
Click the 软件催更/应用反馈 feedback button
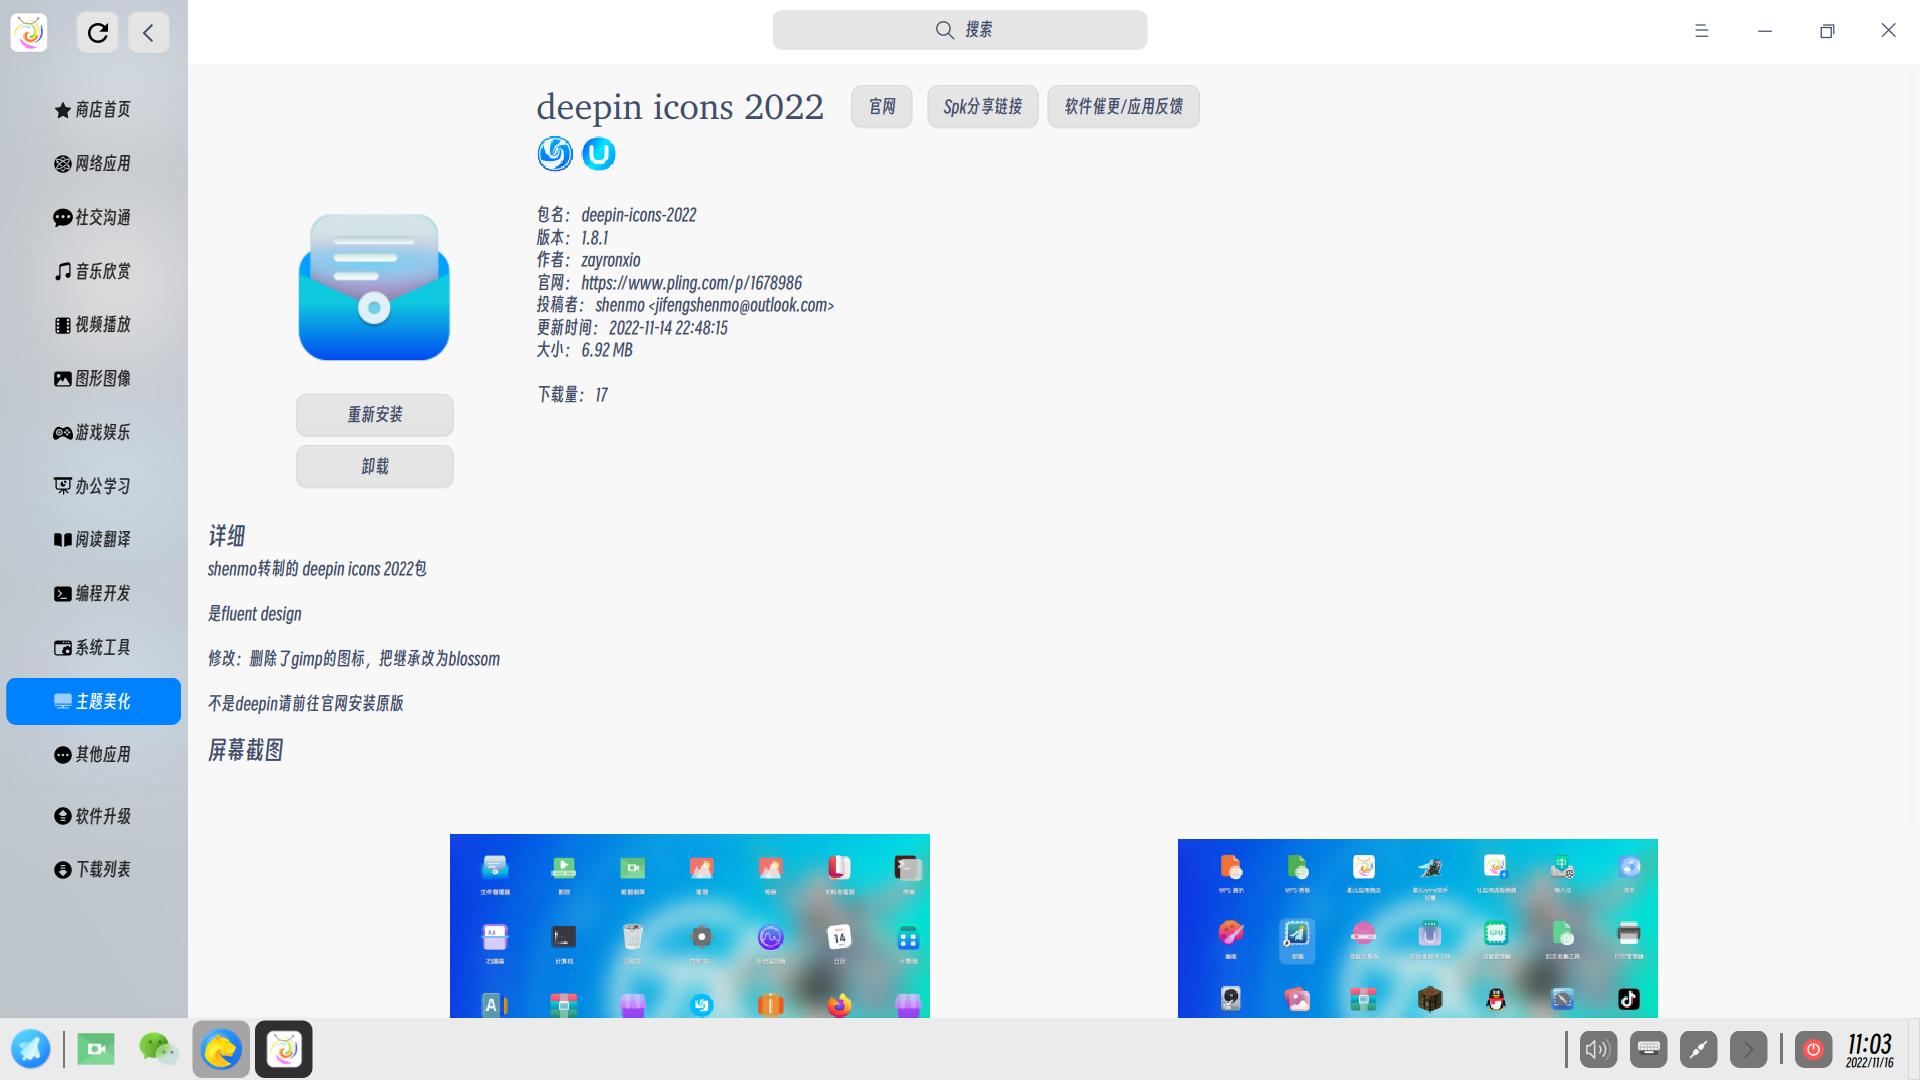click(x=1123, y=106)
